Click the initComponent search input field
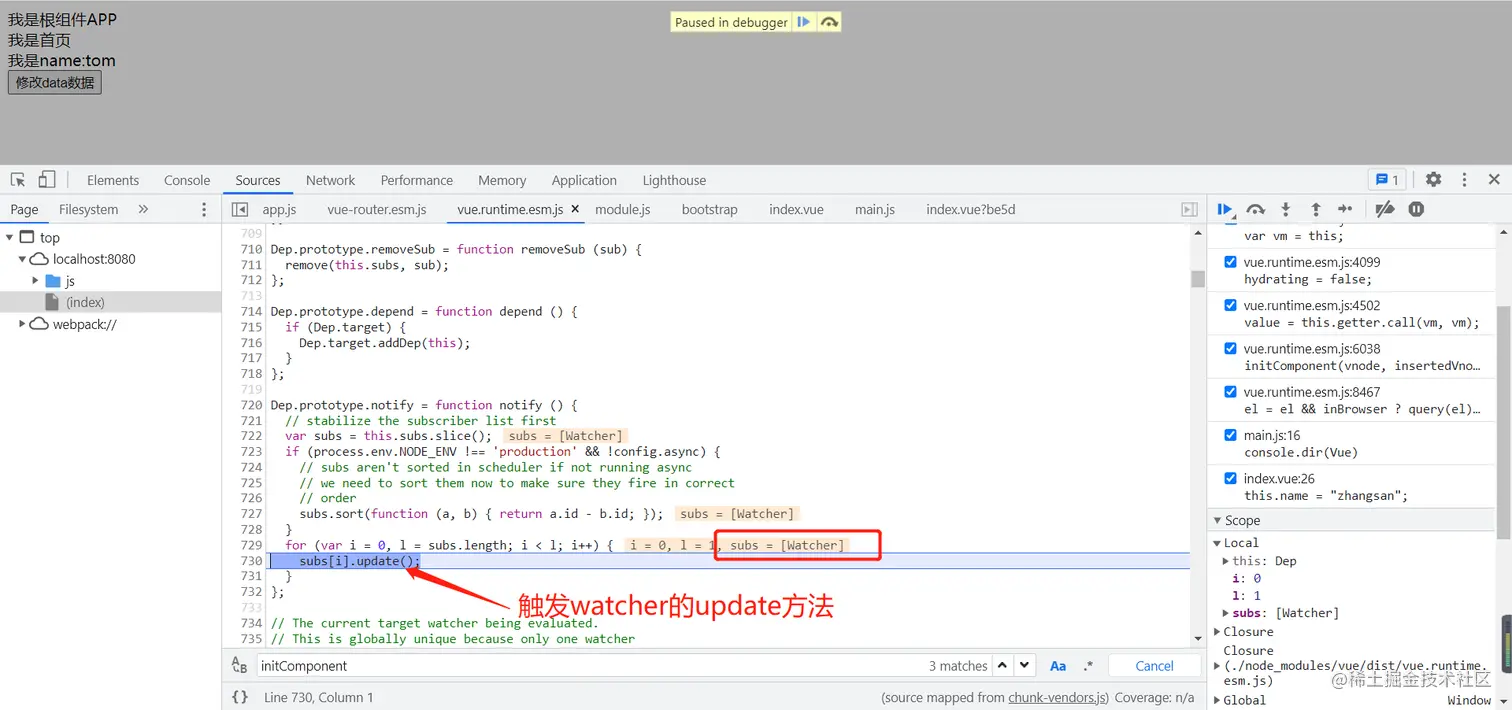1512x710 pixels. pyautogui.click(x=590, y=666)
